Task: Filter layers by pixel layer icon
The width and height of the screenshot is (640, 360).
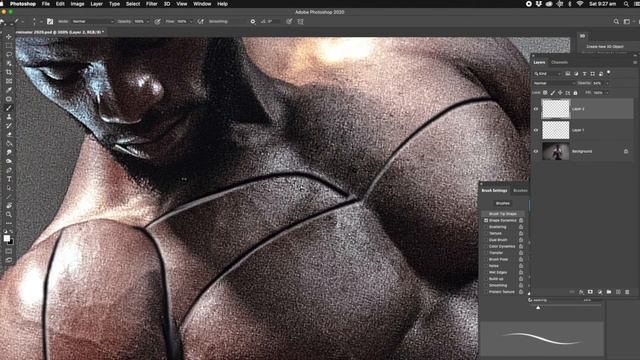Action: pos(568,74)
